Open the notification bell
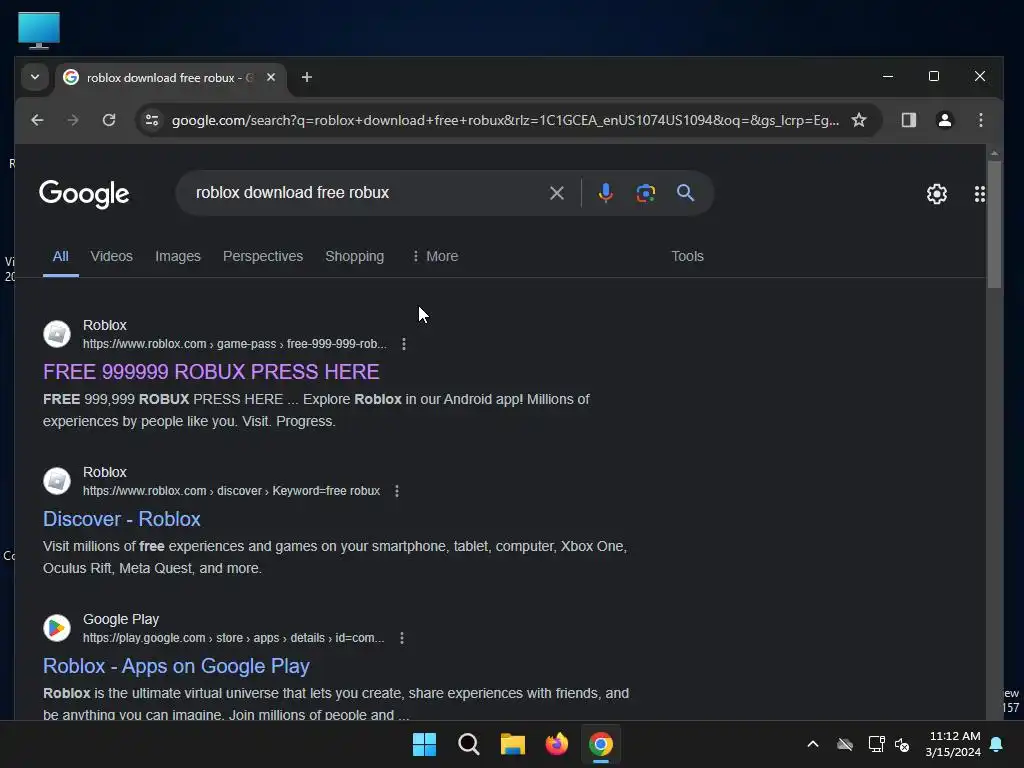The image size is (1024, 768). click(997, 744)
